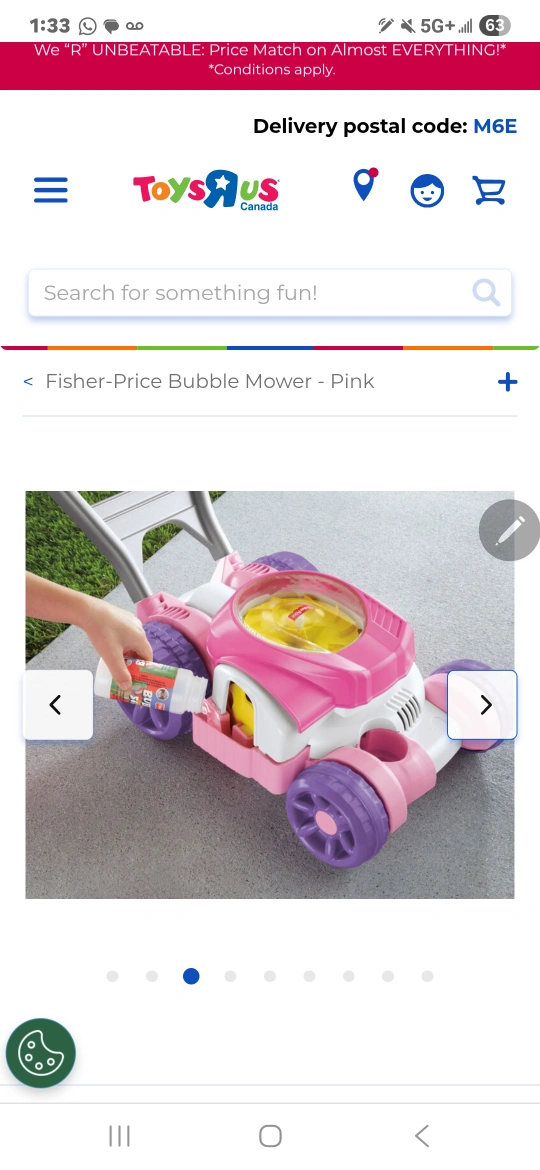The width and height of the screenshot is (540, 1170).
Task: Open cookie preferences button
Action: pyautogui.click(x=40, y=1053)
